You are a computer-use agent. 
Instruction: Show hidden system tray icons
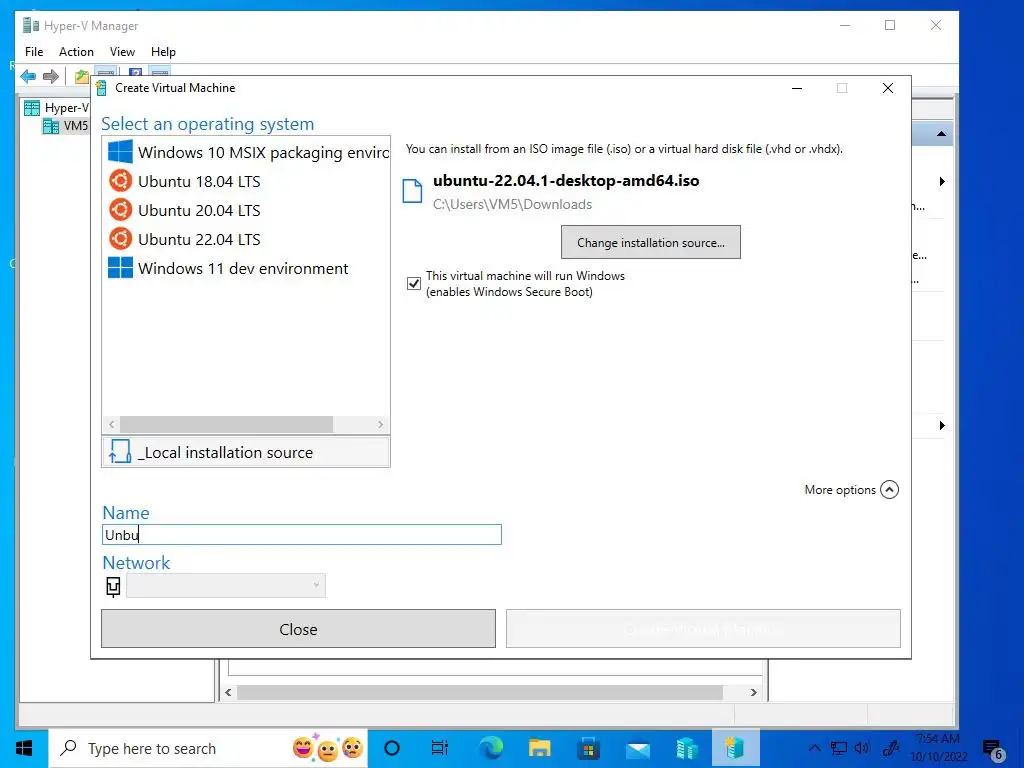(x=814, y=748)
